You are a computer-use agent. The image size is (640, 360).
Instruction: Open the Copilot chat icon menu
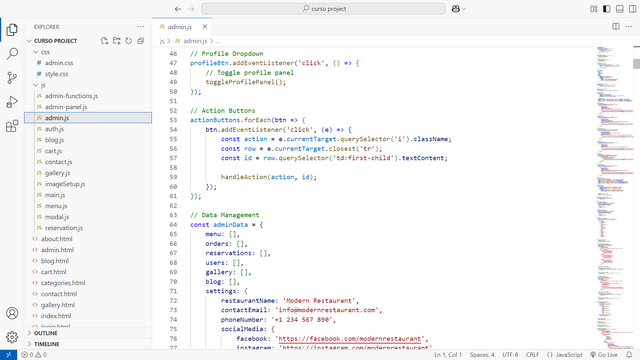458,9
